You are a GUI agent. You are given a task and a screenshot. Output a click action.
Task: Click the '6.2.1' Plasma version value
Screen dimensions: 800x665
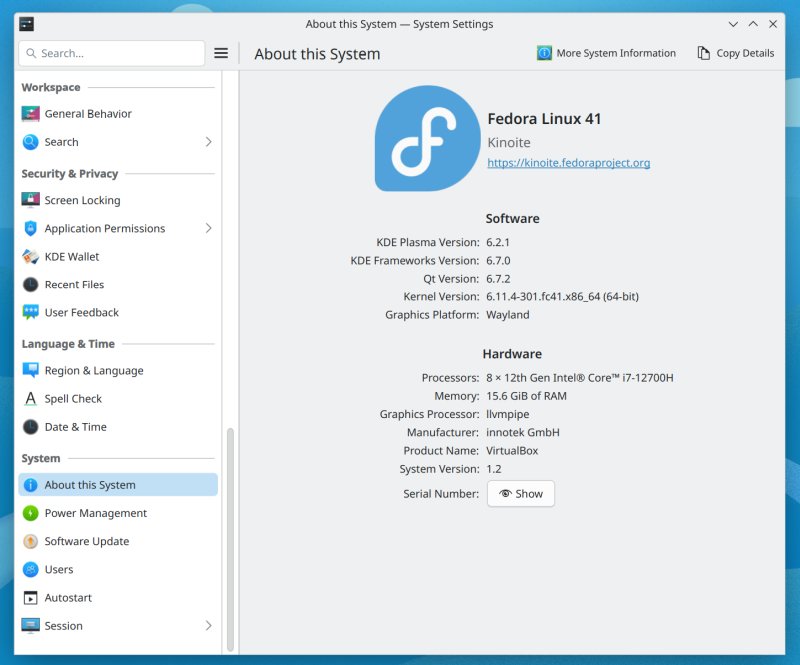(x=497, y=242)
